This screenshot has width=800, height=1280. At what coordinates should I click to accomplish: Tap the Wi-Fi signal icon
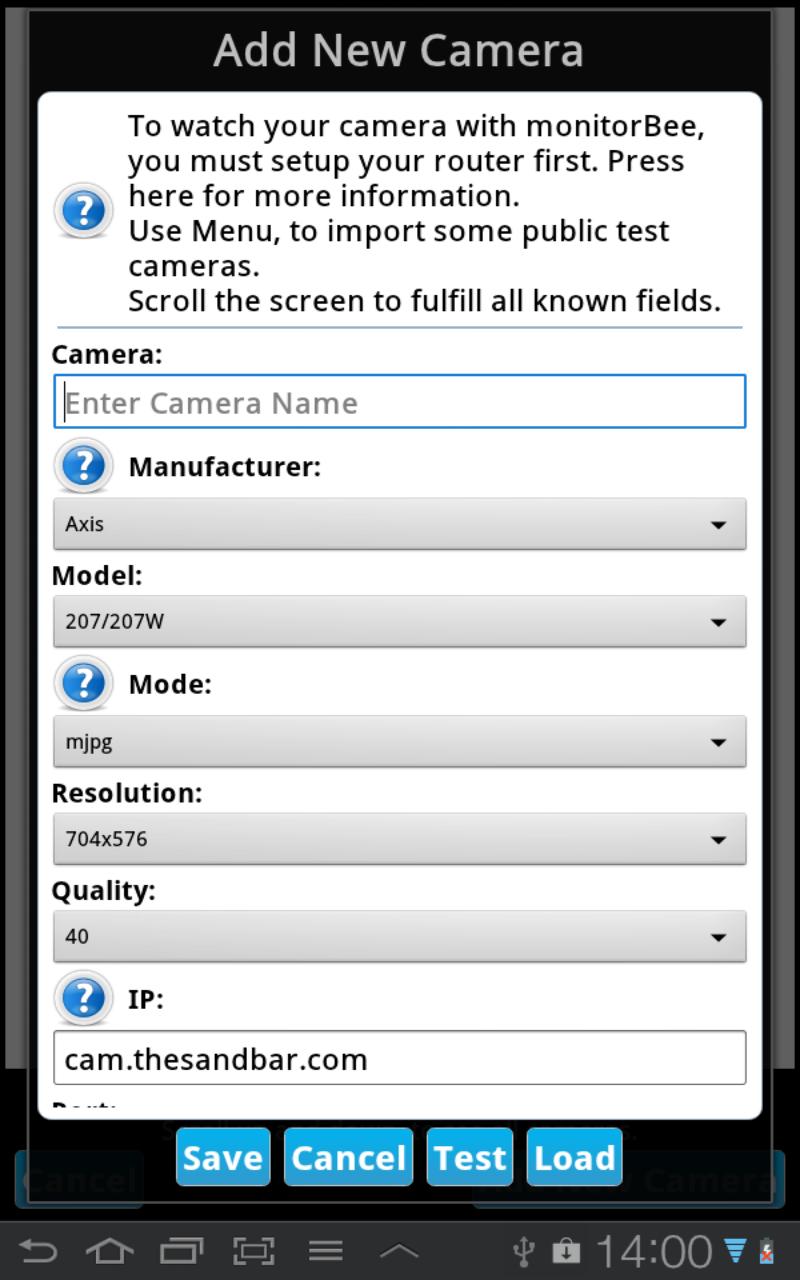point(735,1251)
